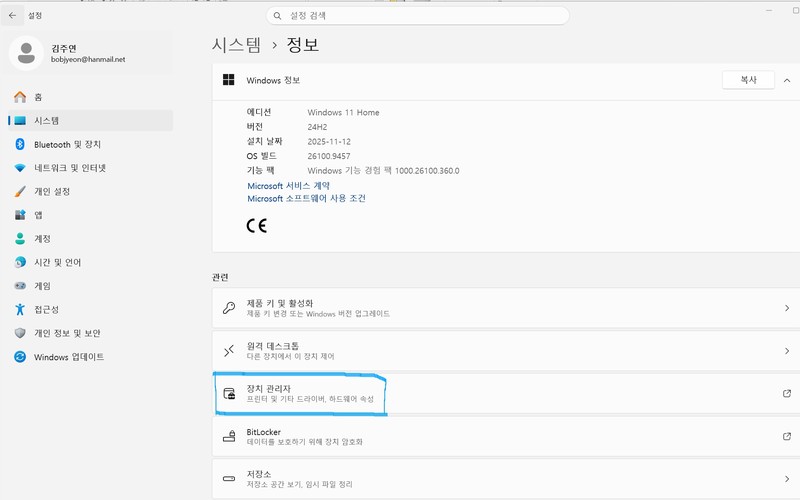The image size is (800, 500).
Task: Click the Home house icon in sidebar
Action: [20, 97]
